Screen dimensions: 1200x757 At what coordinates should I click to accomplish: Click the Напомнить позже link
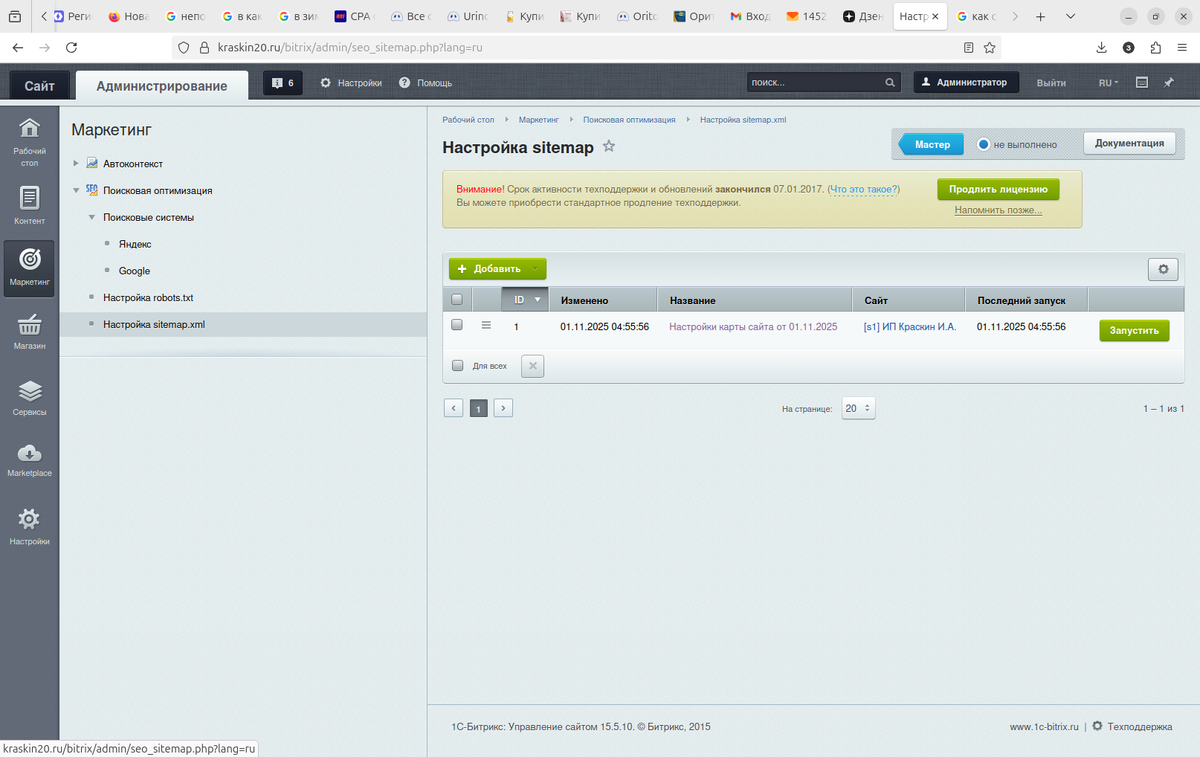coord(998,210)
